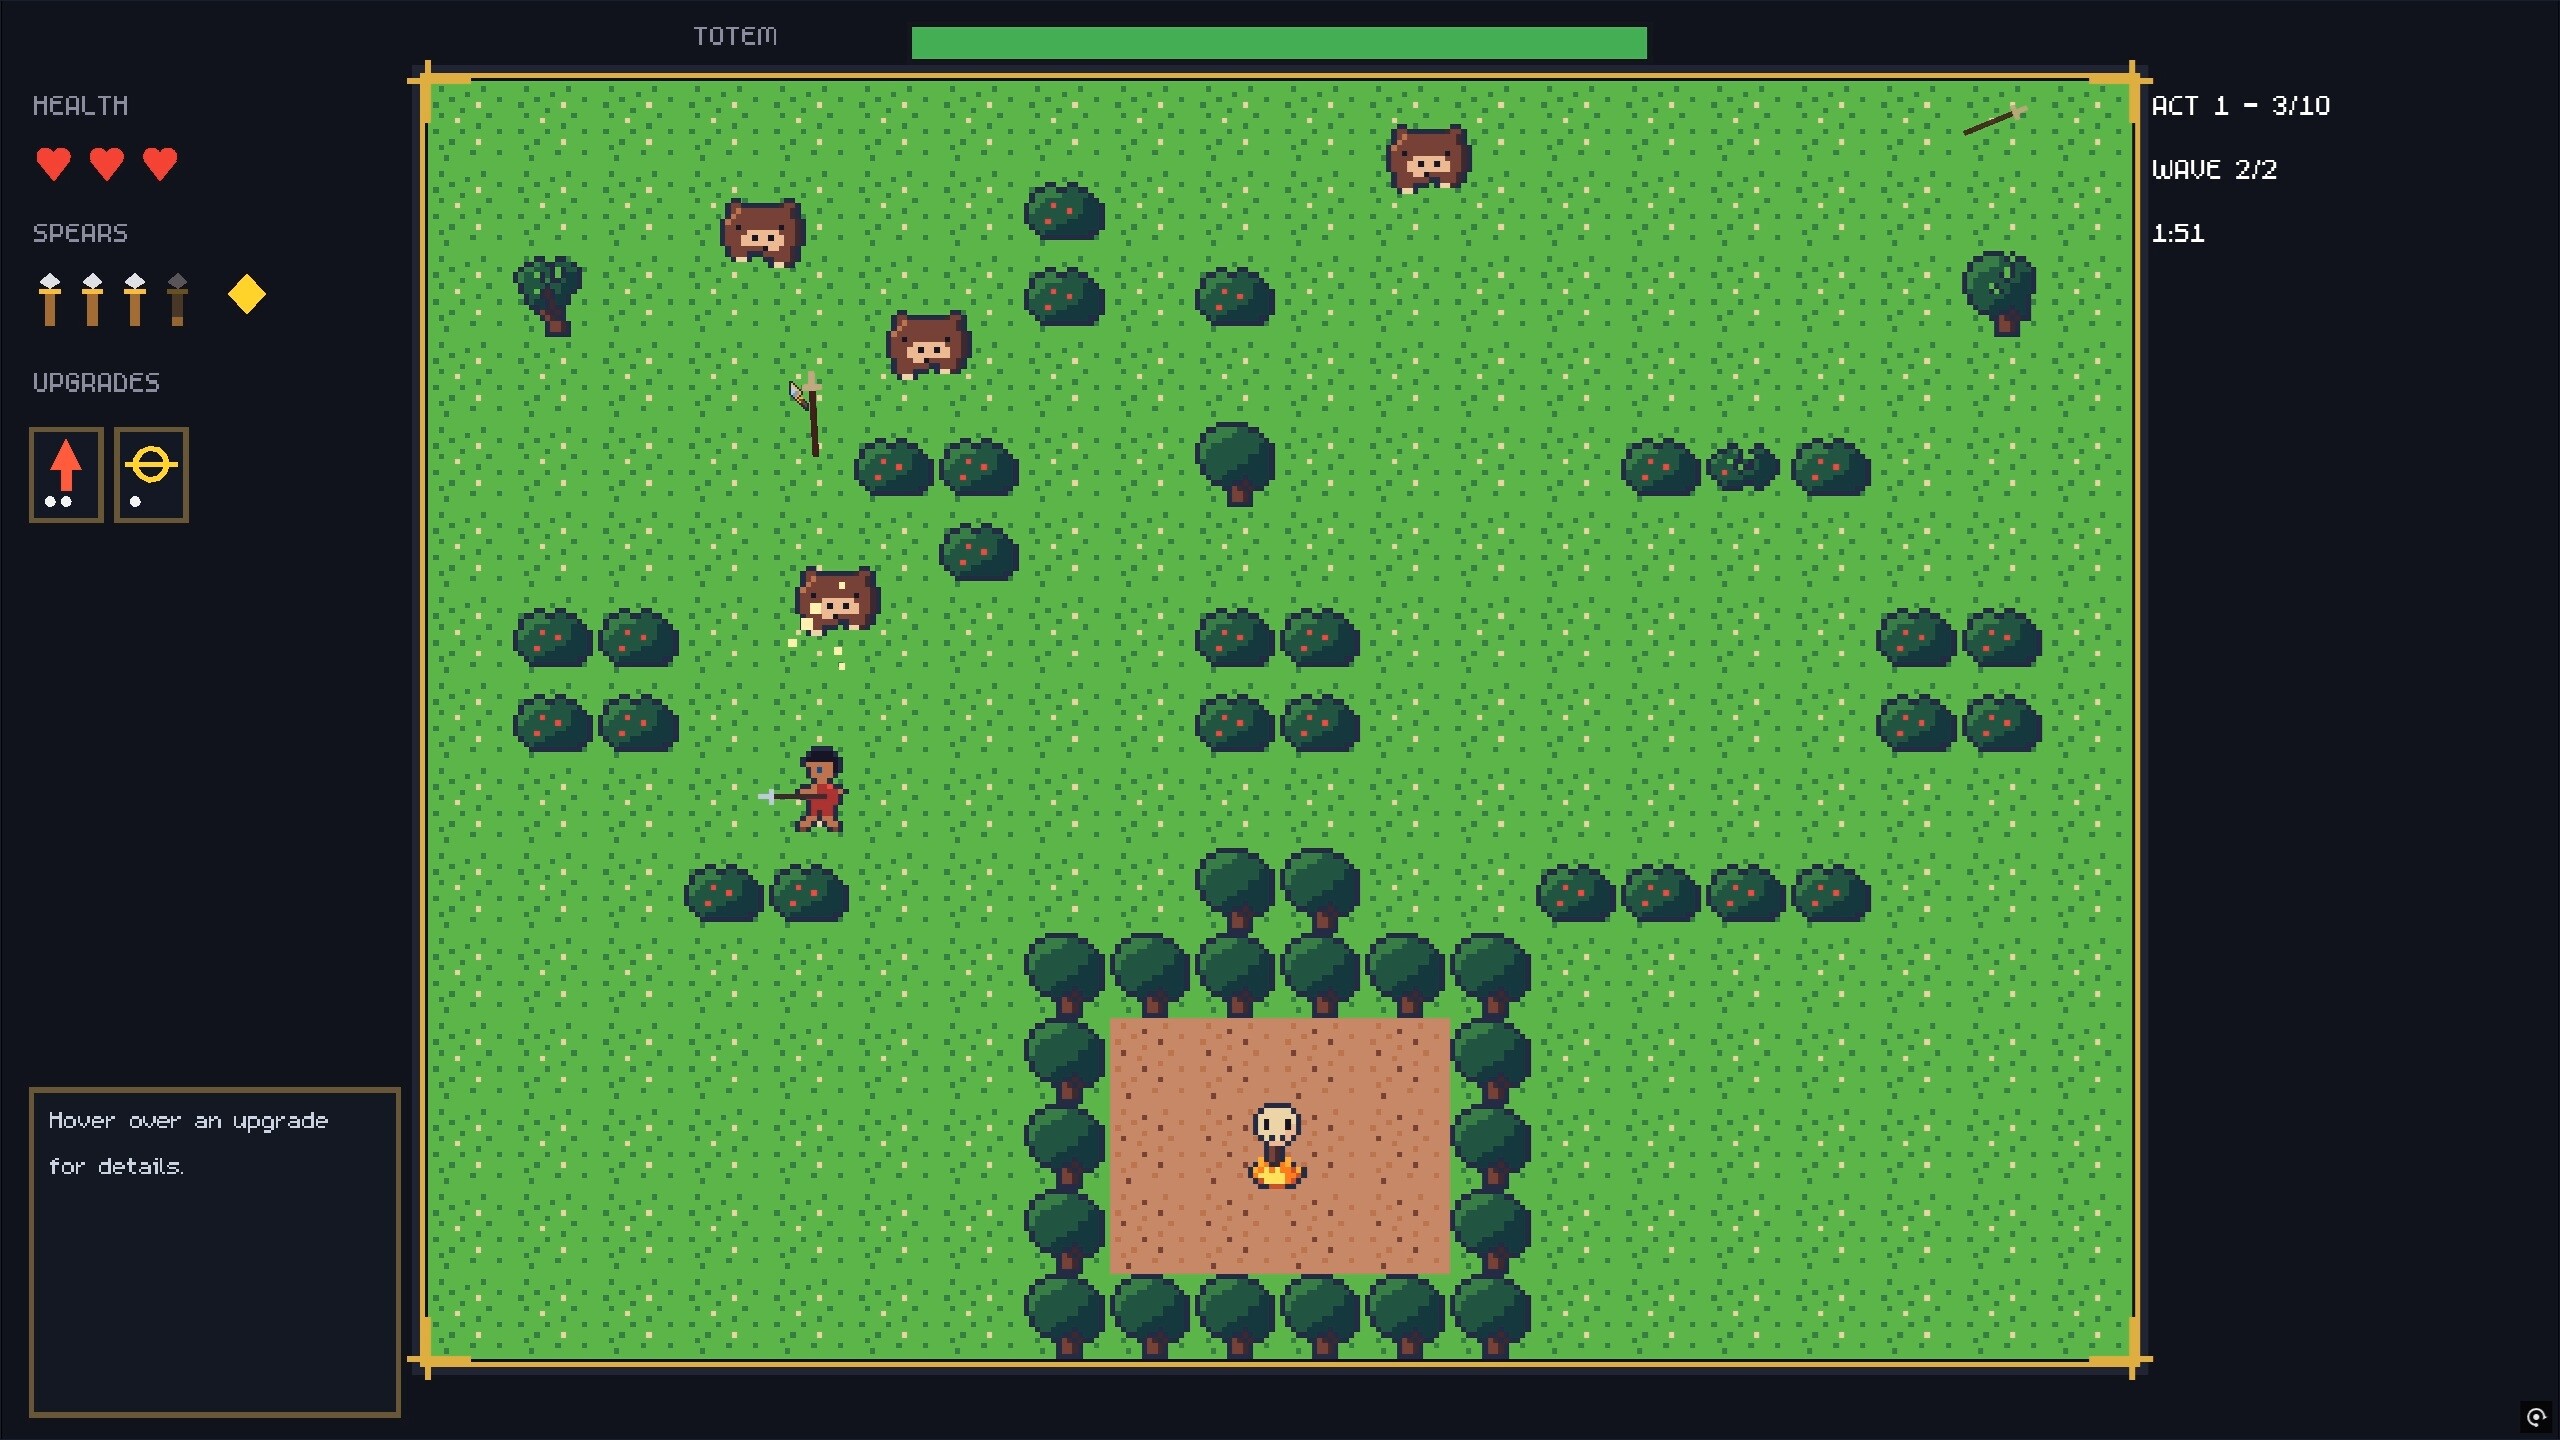
Task: Click the red arrow upgrade icon
Action: click(x=66, y=475)
